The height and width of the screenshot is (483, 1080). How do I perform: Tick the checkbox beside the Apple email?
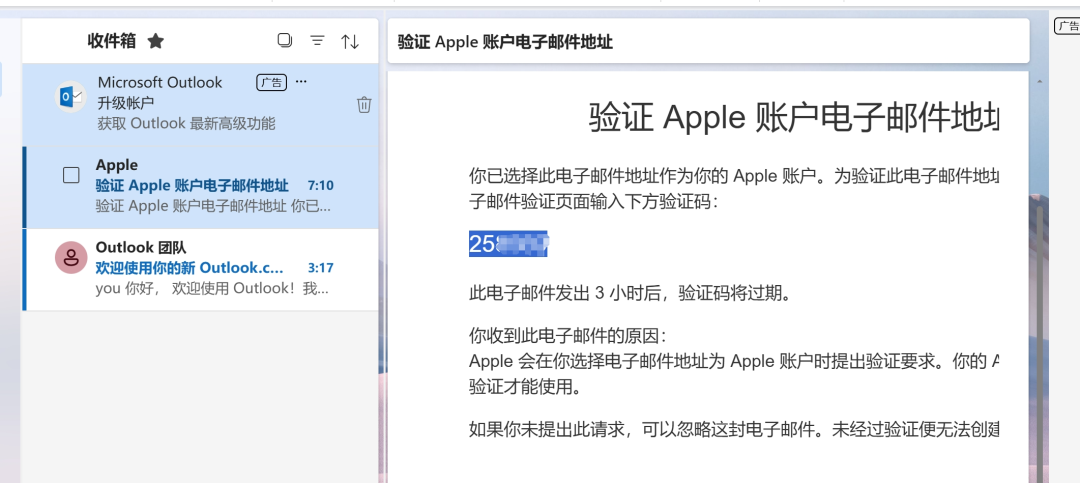coord(71,176)
